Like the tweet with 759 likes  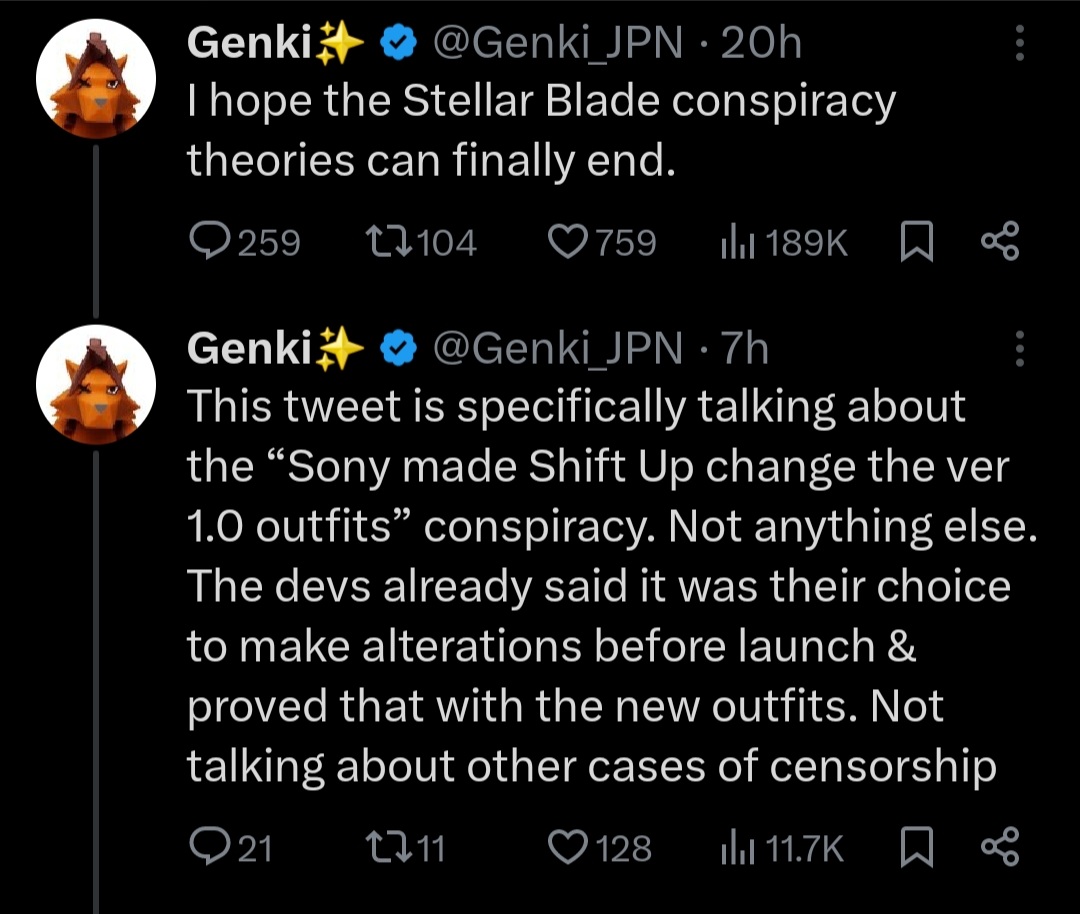point(602,242)
